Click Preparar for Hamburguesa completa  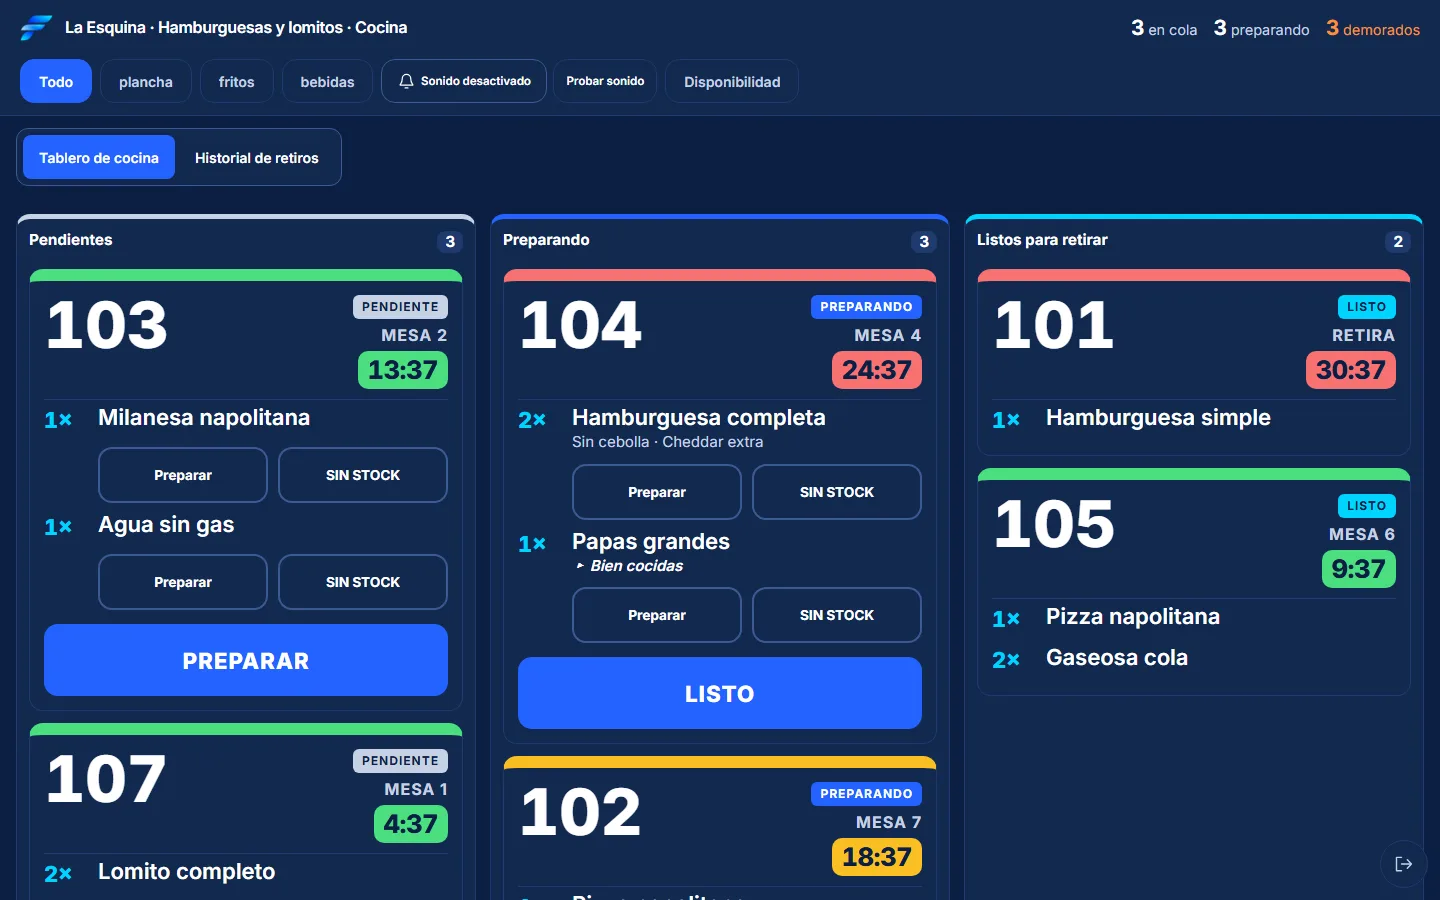[657, 492]
